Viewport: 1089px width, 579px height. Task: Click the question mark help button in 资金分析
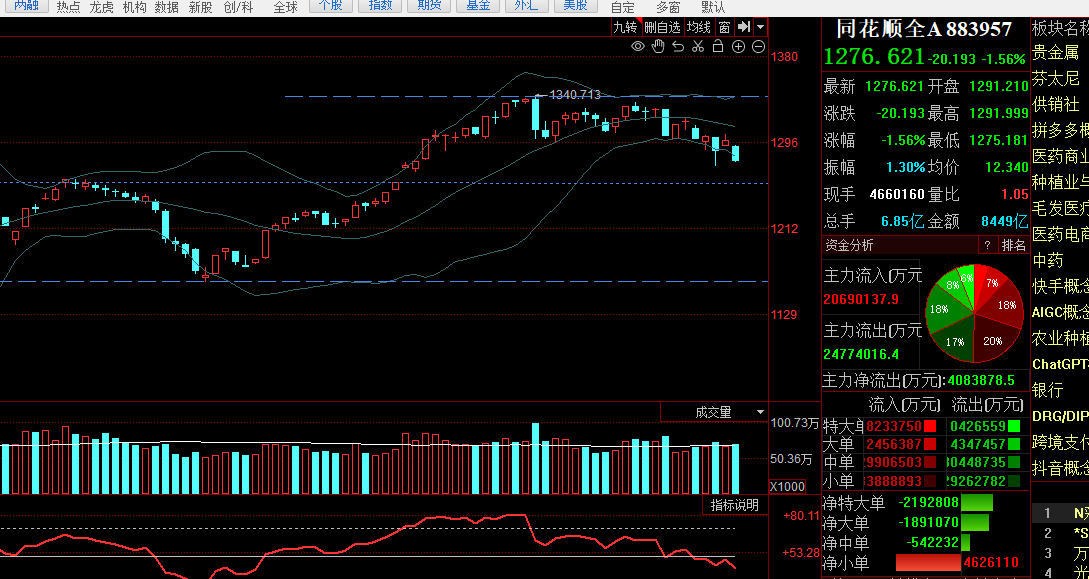[987, 245]
